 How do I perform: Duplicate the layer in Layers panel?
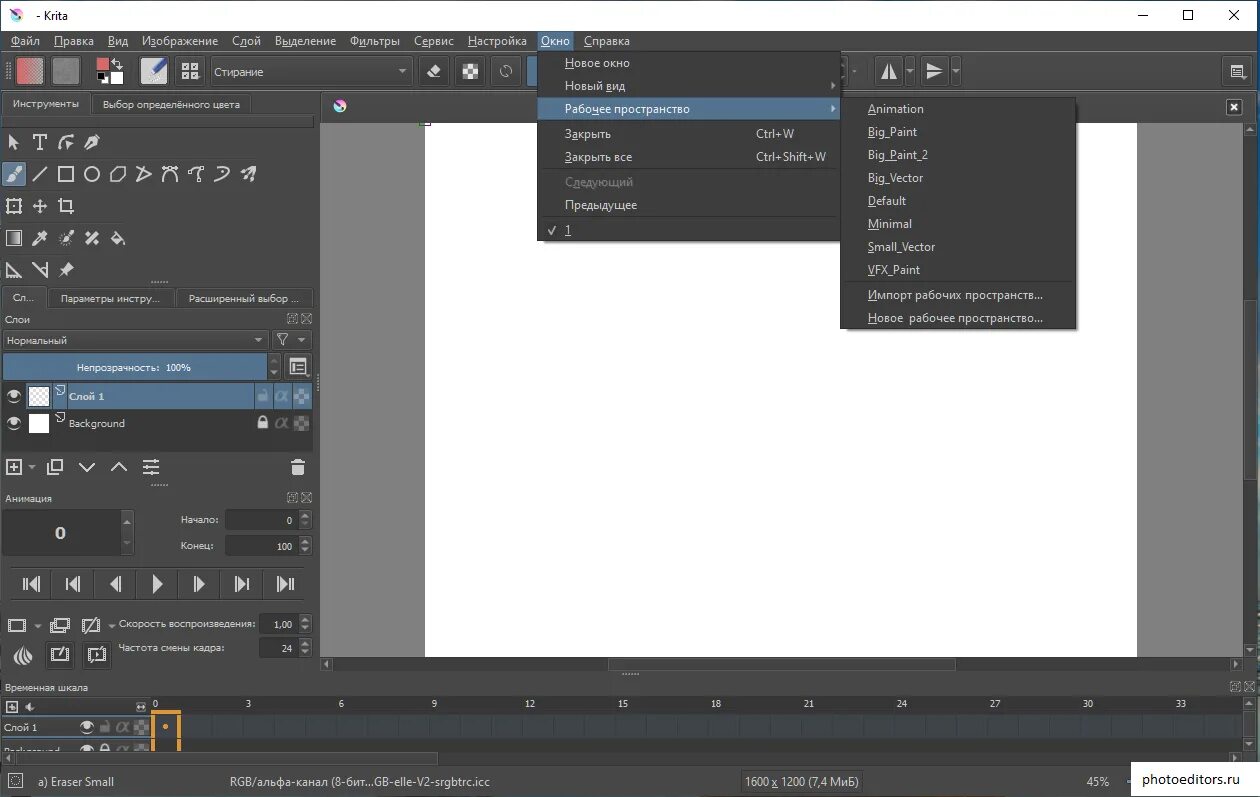pyautogui.click(x=55, y=467)
